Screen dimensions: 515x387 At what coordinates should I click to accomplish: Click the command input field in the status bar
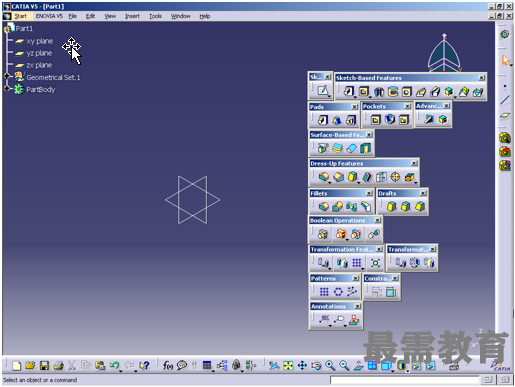tap(404, 380)
